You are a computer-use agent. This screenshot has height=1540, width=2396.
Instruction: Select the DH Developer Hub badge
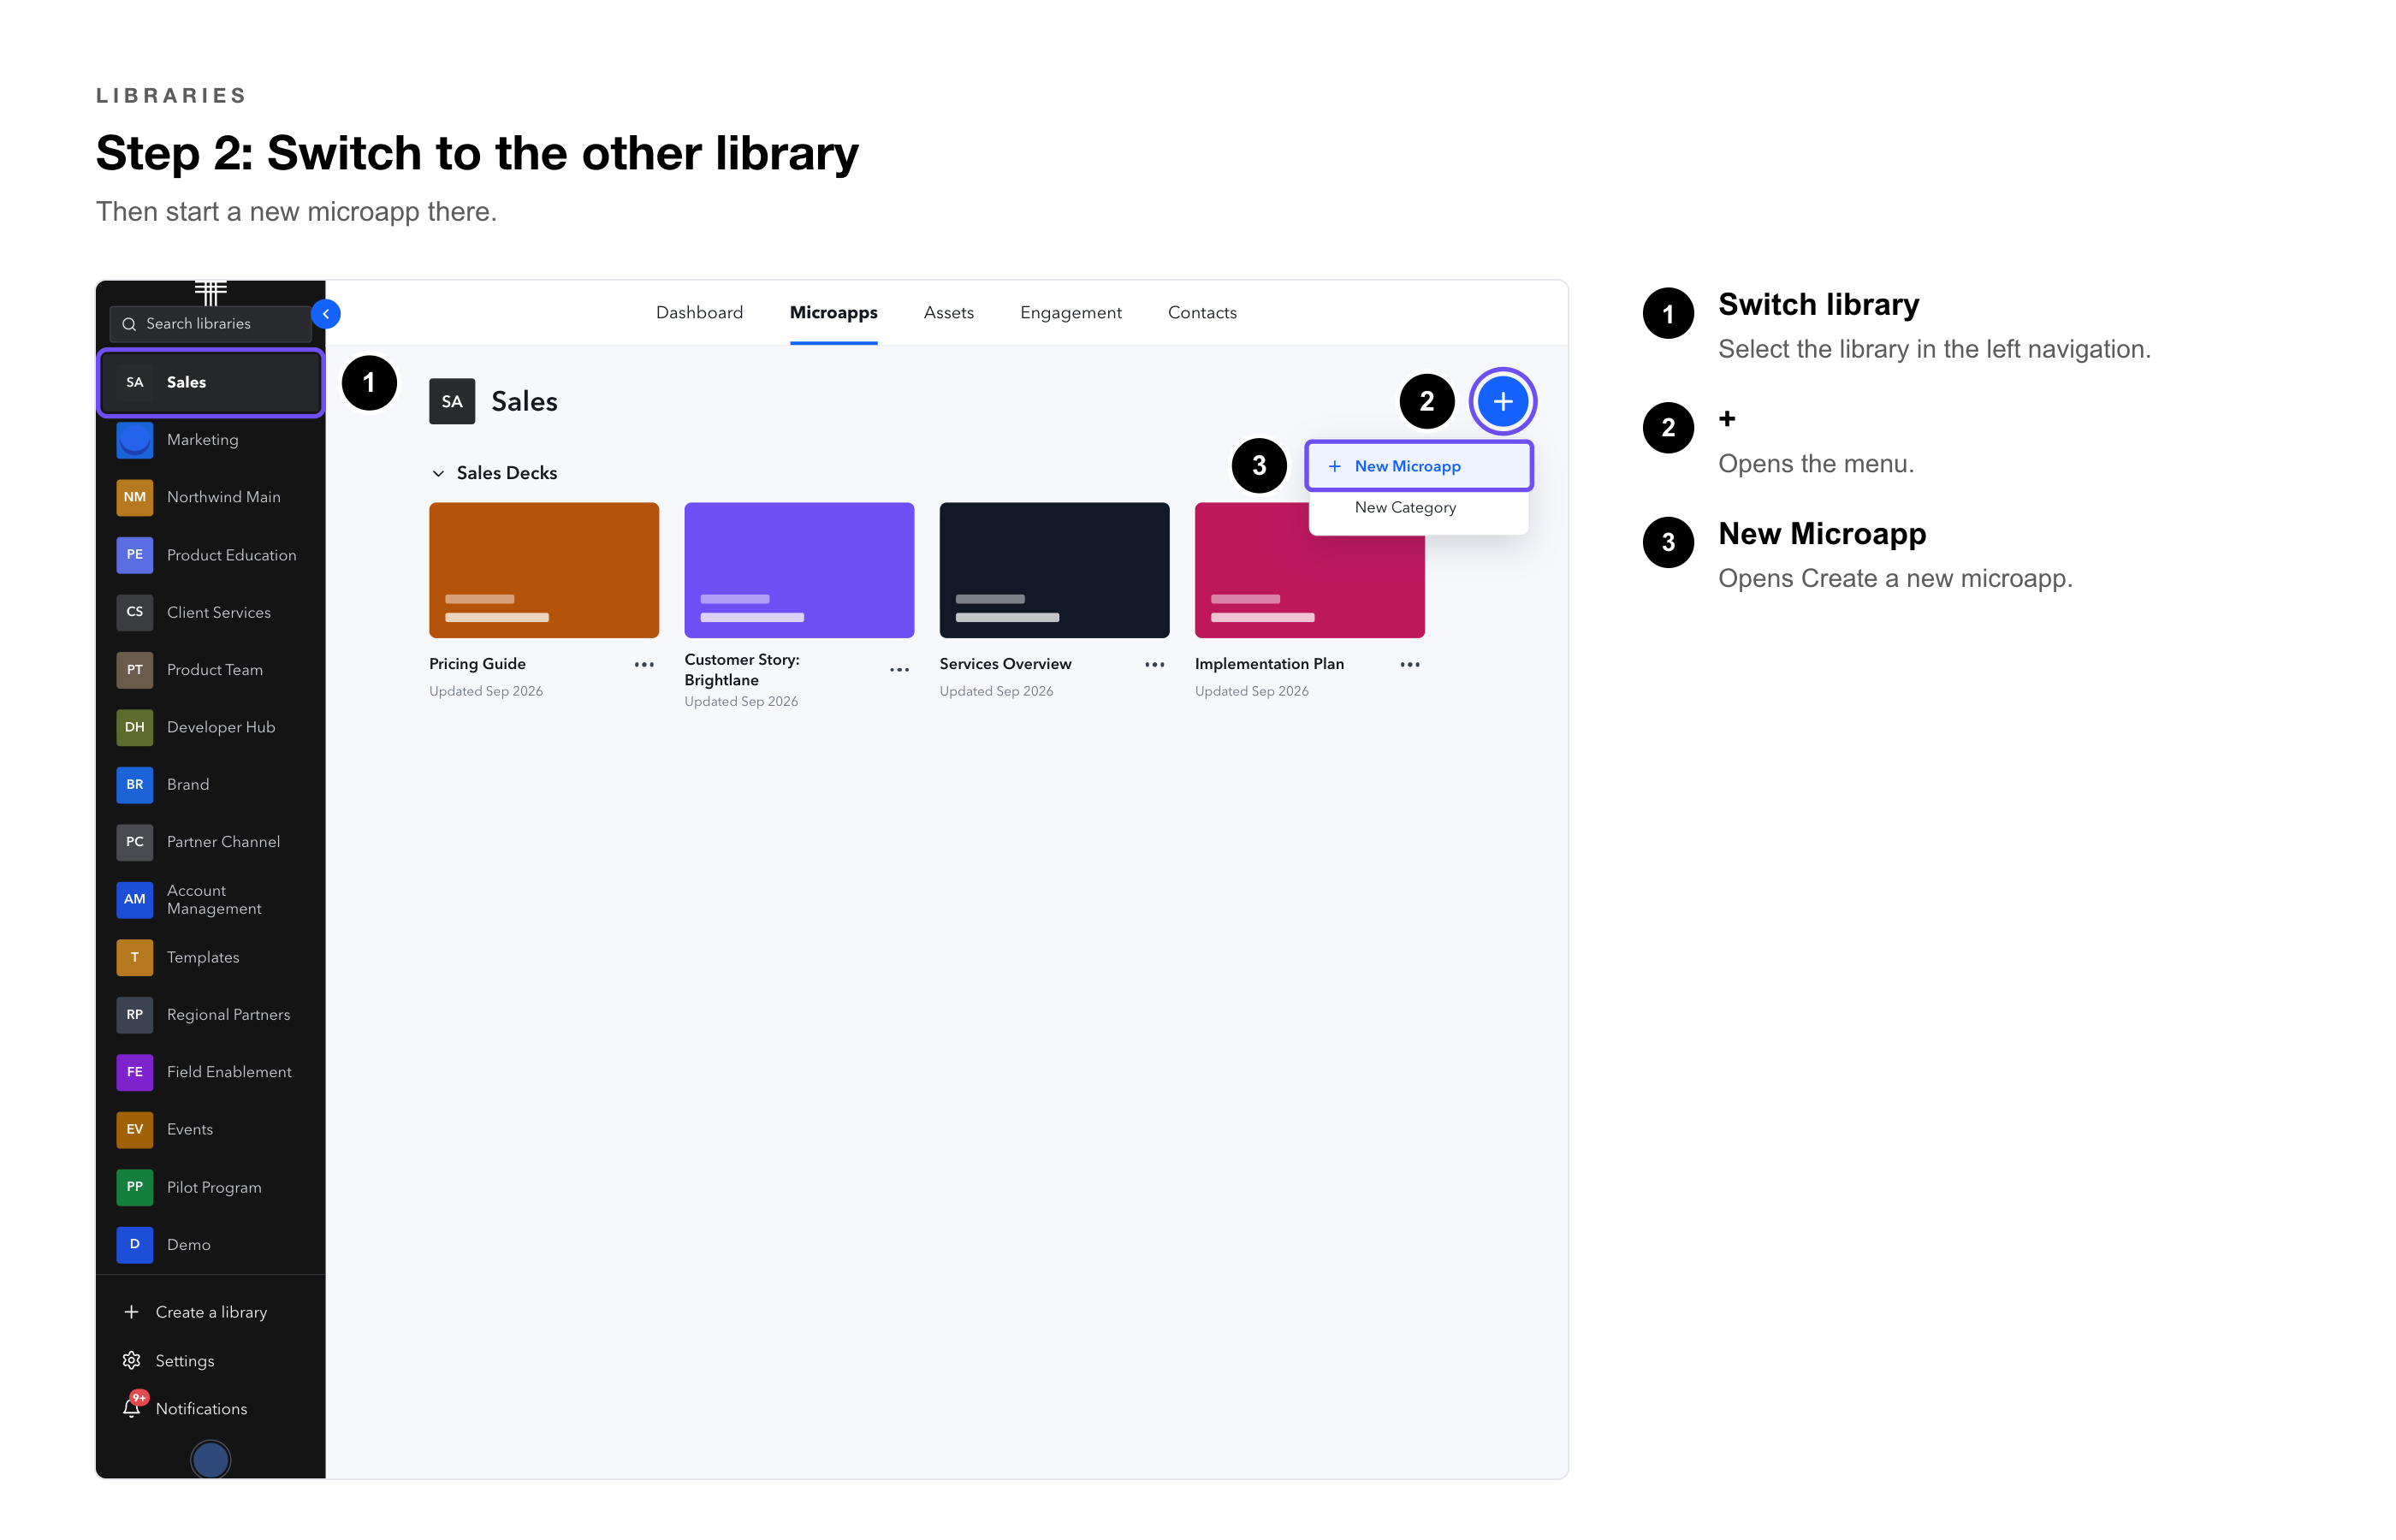click(134, 727)
